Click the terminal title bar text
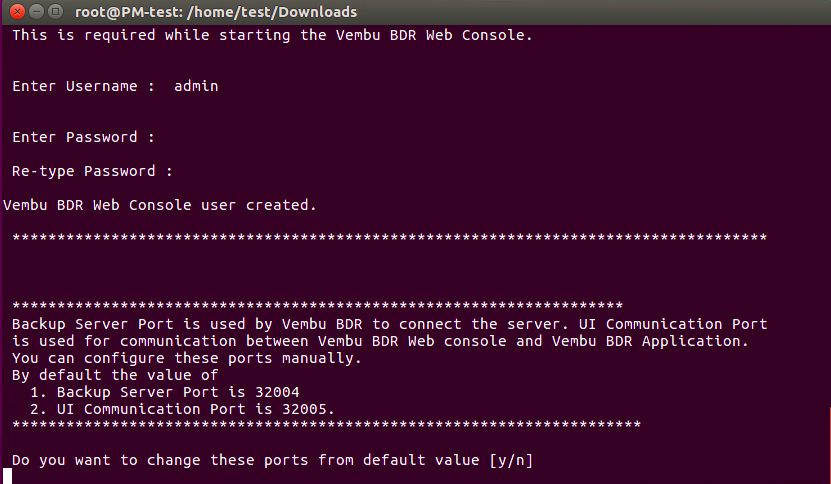 click(x=216, y=12)
